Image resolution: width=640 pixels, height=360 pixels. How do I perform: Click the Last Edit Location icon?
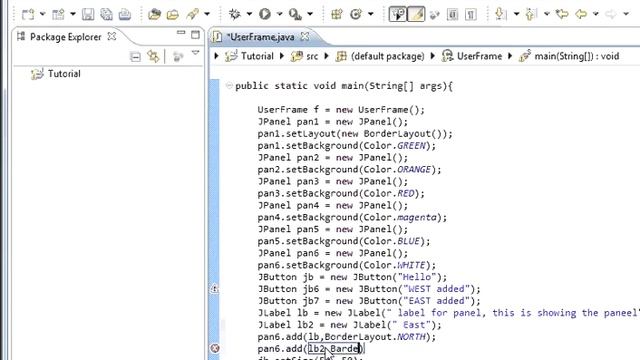(562, 14)
